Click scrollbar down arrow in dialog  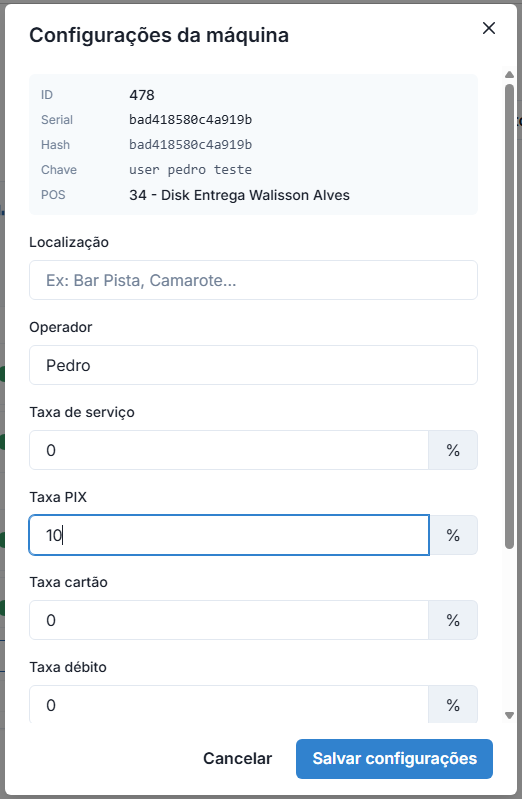tap(509, 715)
